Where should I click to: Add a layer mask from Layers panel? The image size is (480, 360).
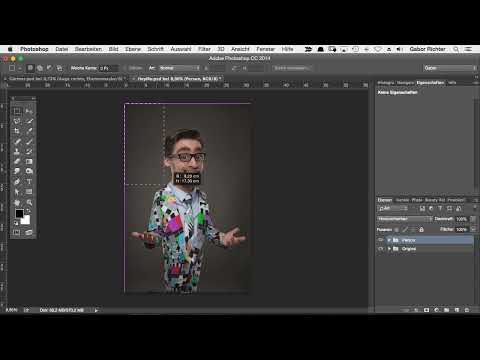(x=426, y=310)
